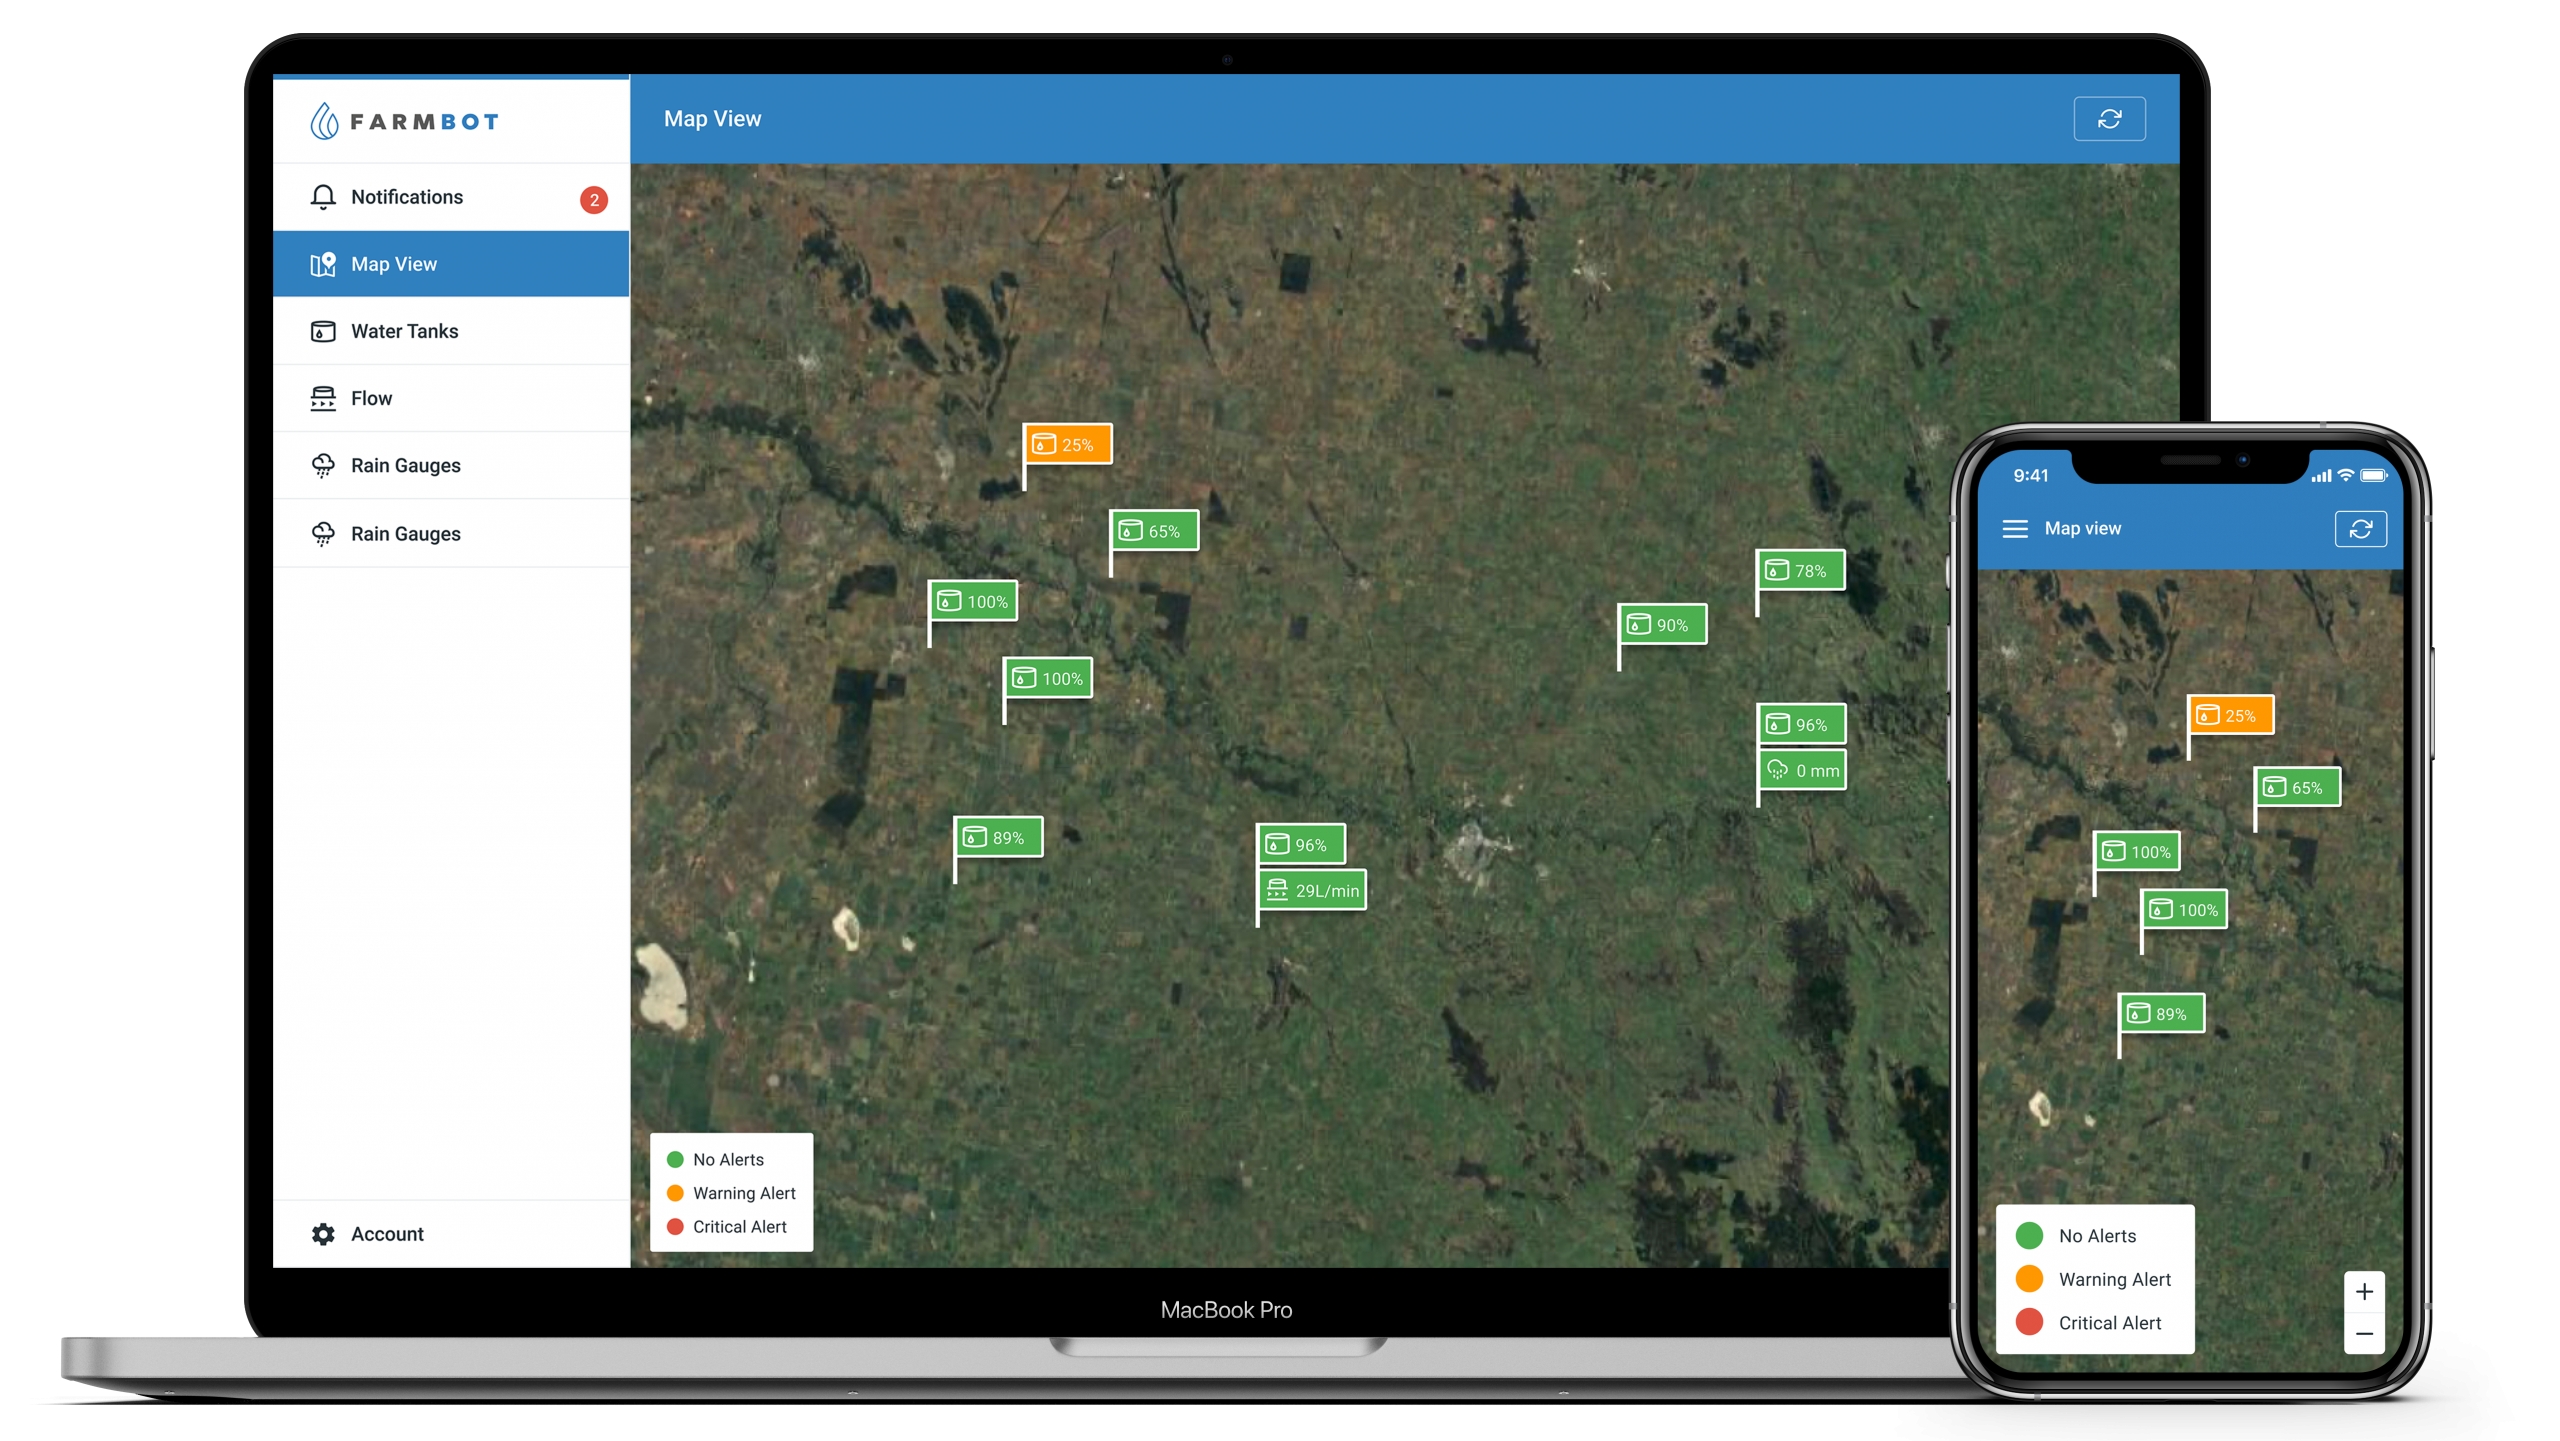2560x1441 pixels.
Task: Click the map pin icon beside Map View
Action: coord(323,264)
